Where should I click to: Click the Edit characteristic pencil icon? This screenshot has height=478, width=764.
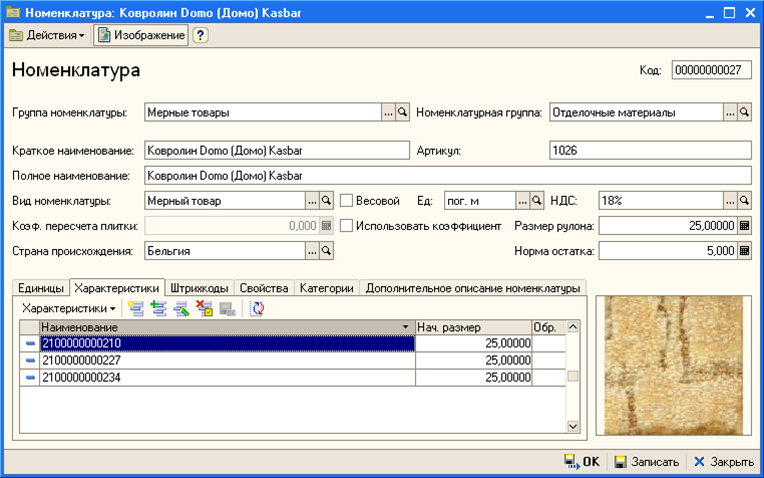182,308
